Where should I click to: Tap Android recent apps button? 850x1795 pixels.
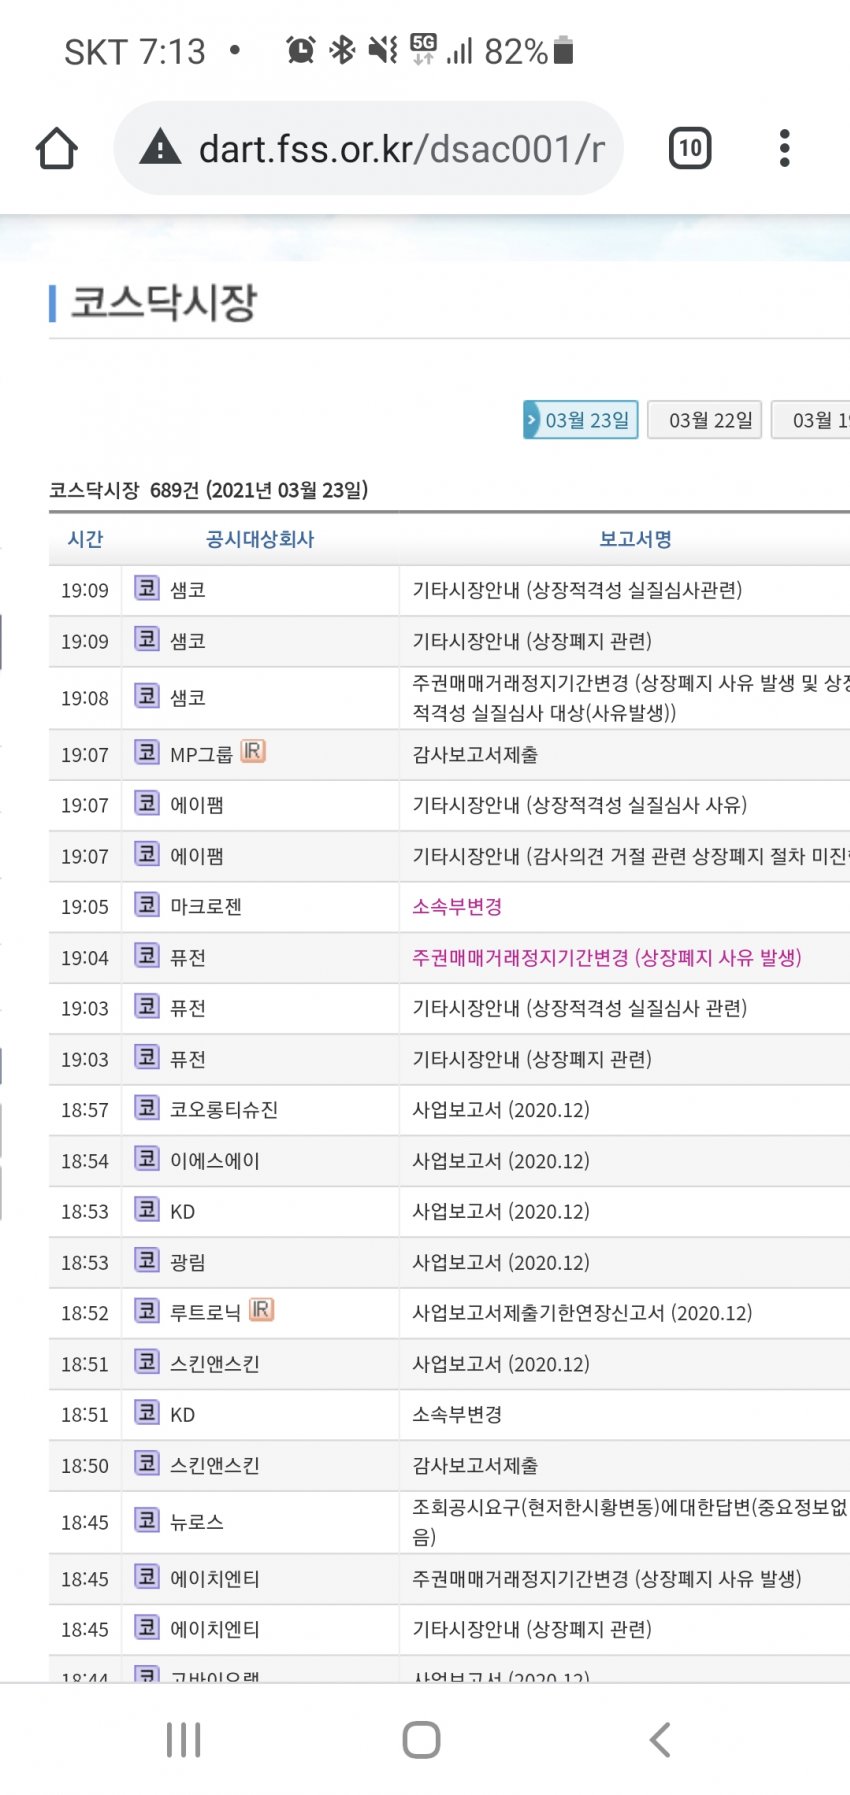(184, 1740)
